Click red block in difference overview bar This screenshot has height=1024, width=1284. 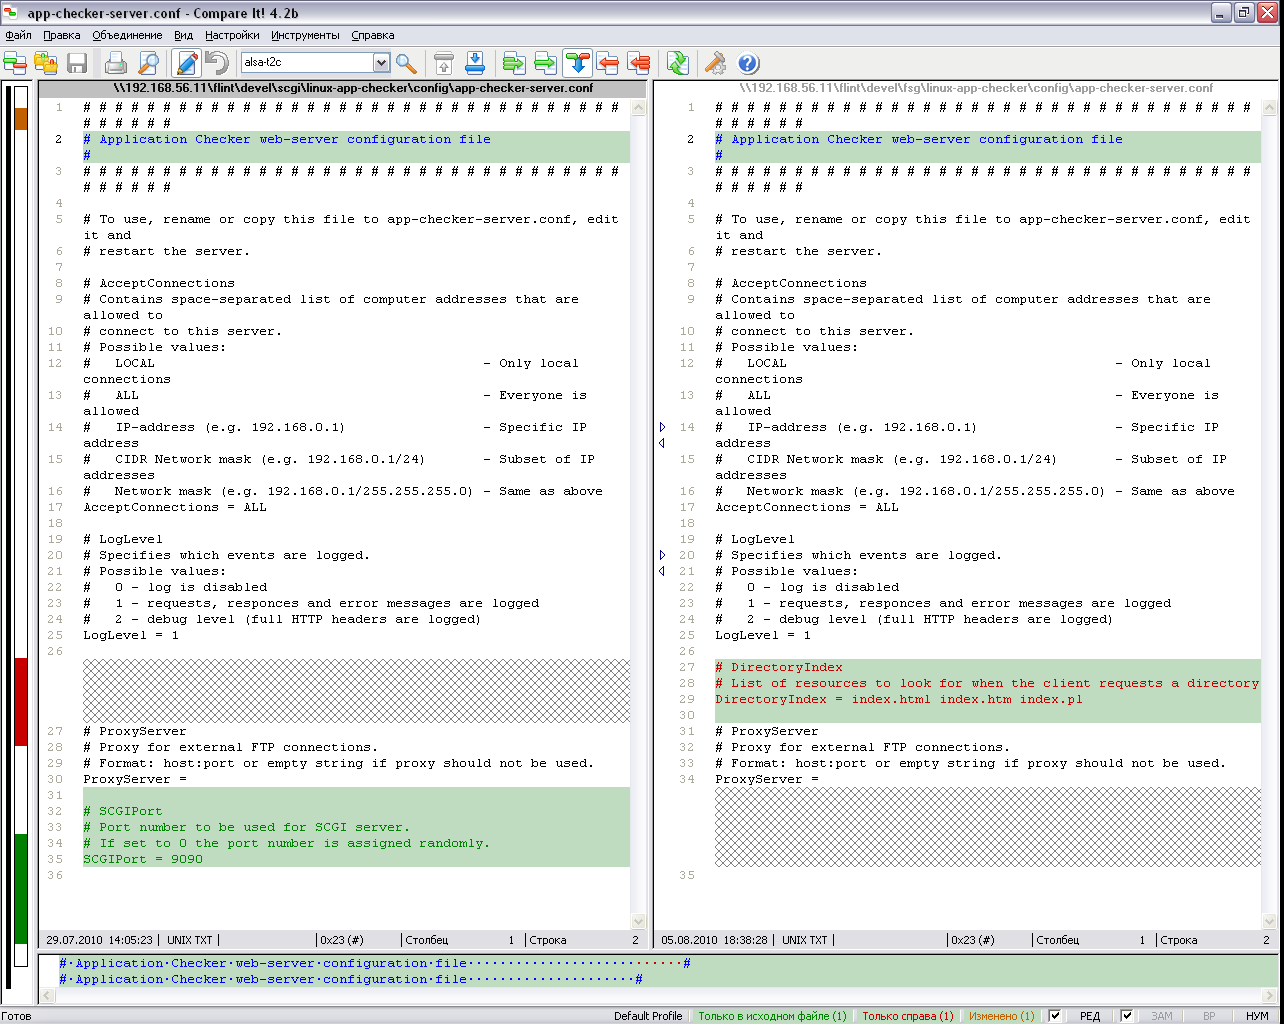point(21,701)
